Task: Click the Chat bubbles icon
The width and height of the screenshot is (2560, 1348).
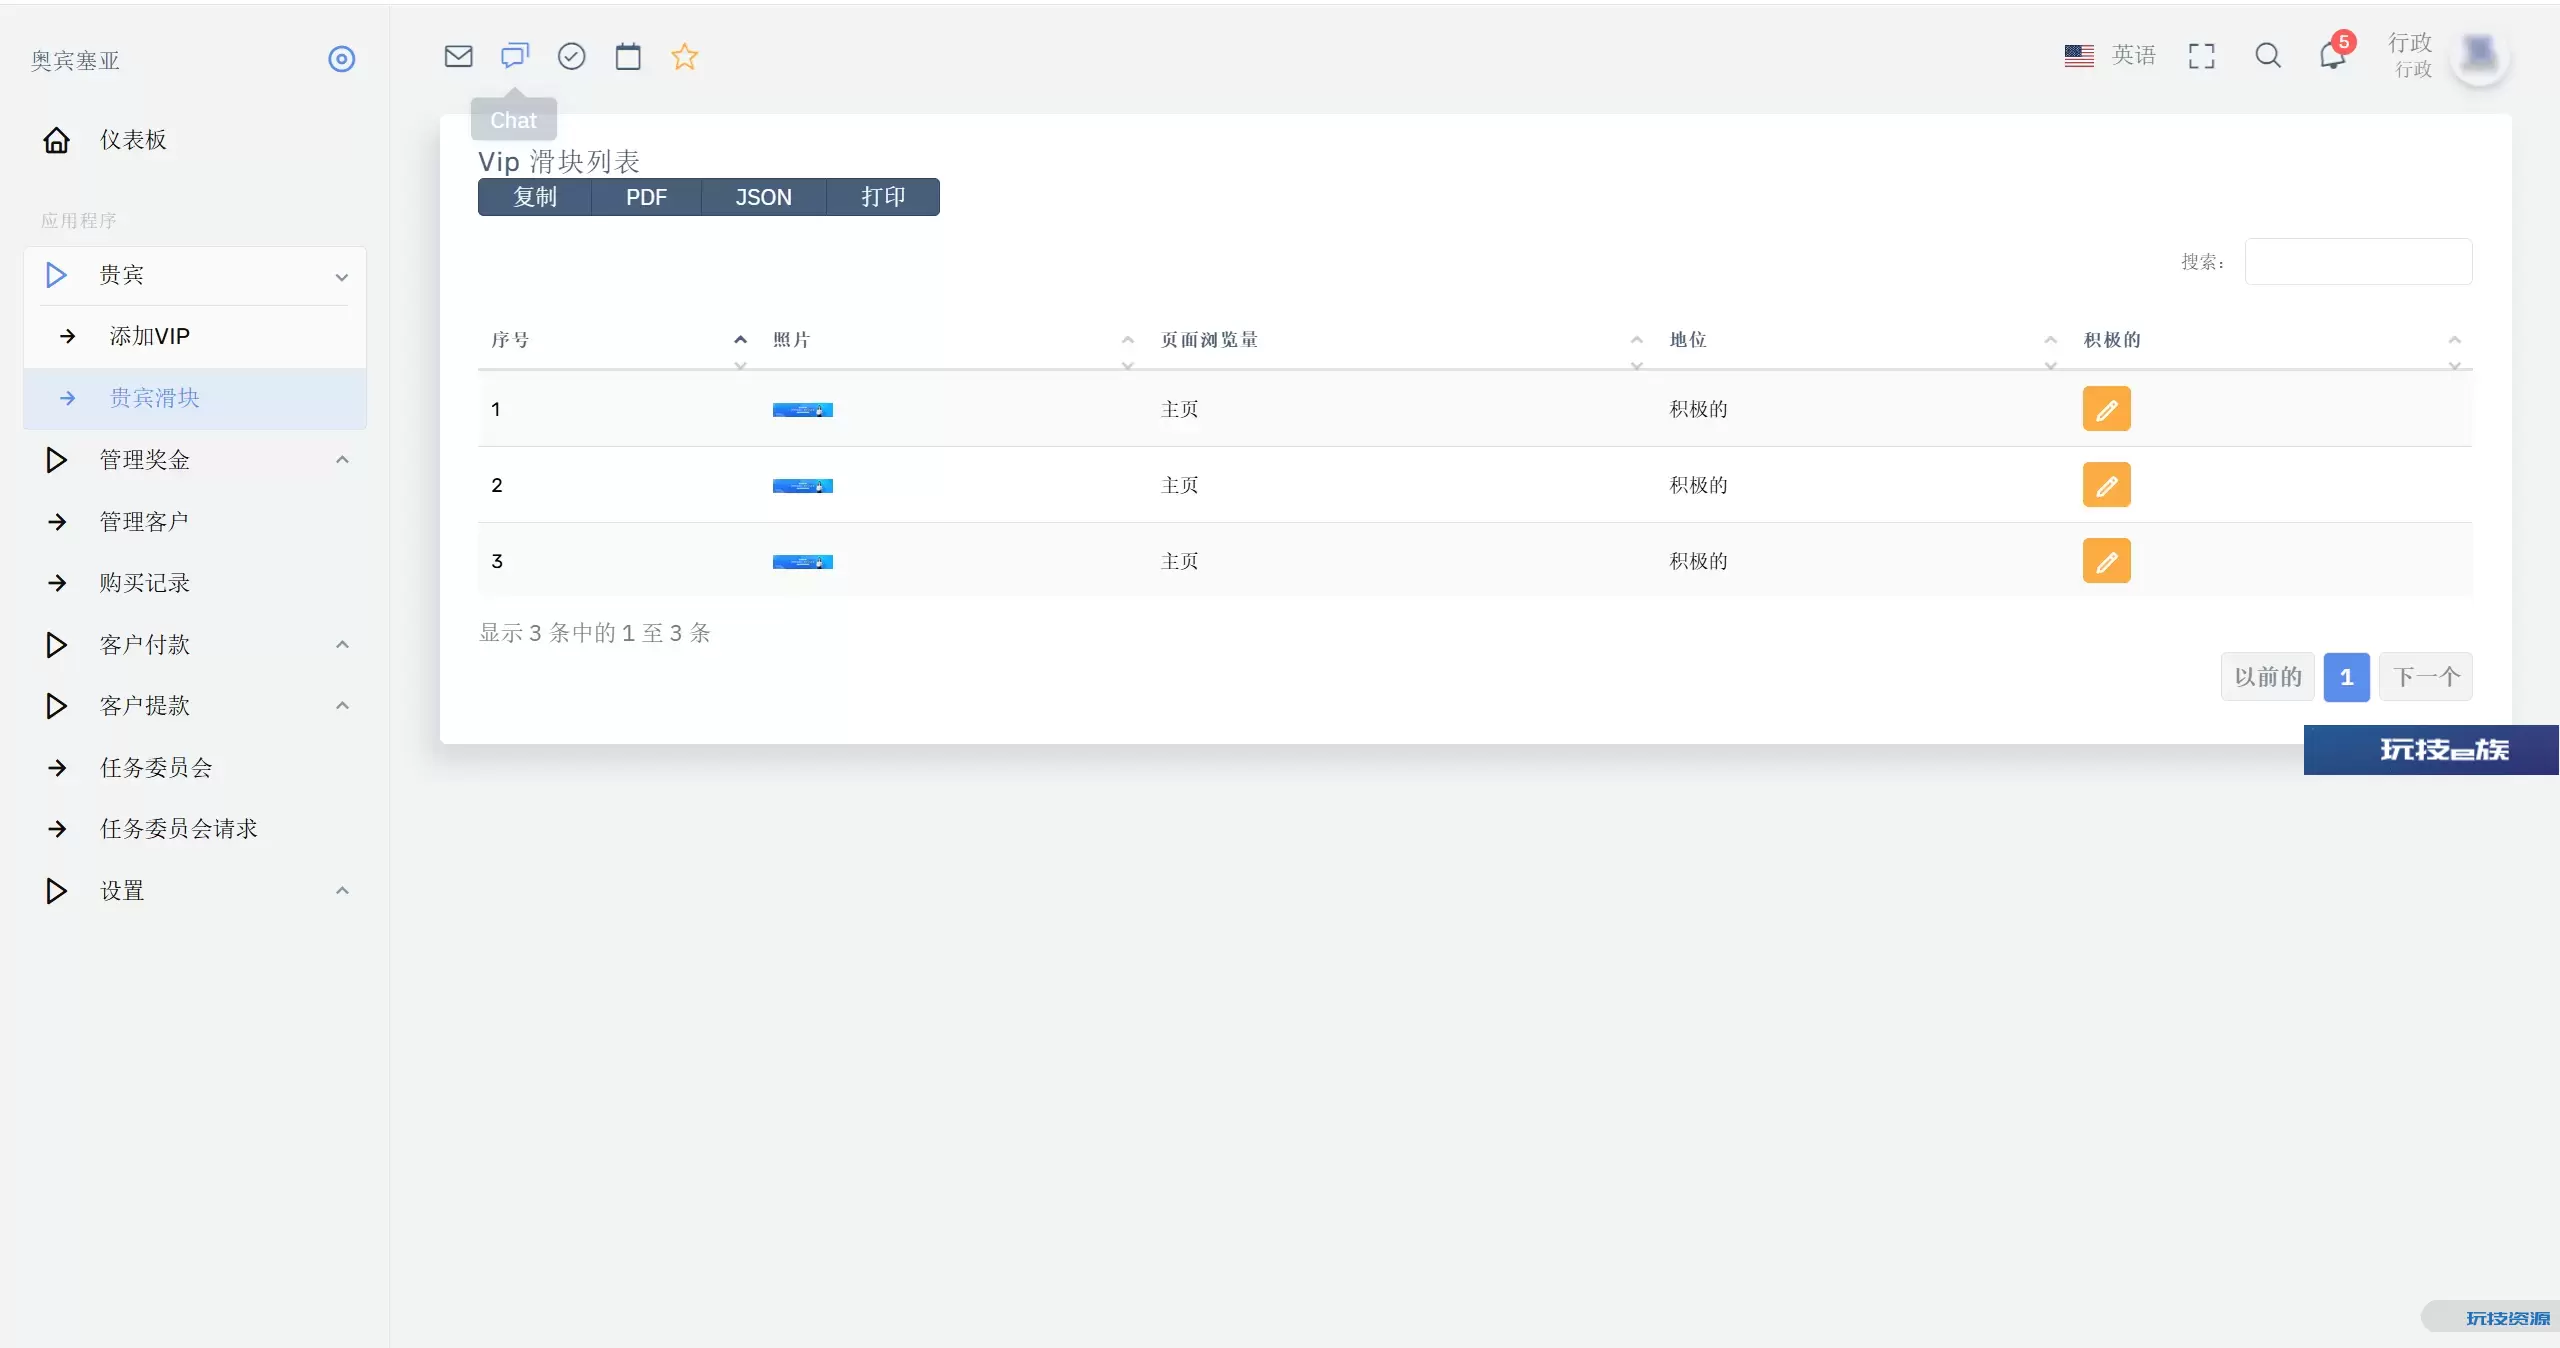Action: (x=515, y=56)
